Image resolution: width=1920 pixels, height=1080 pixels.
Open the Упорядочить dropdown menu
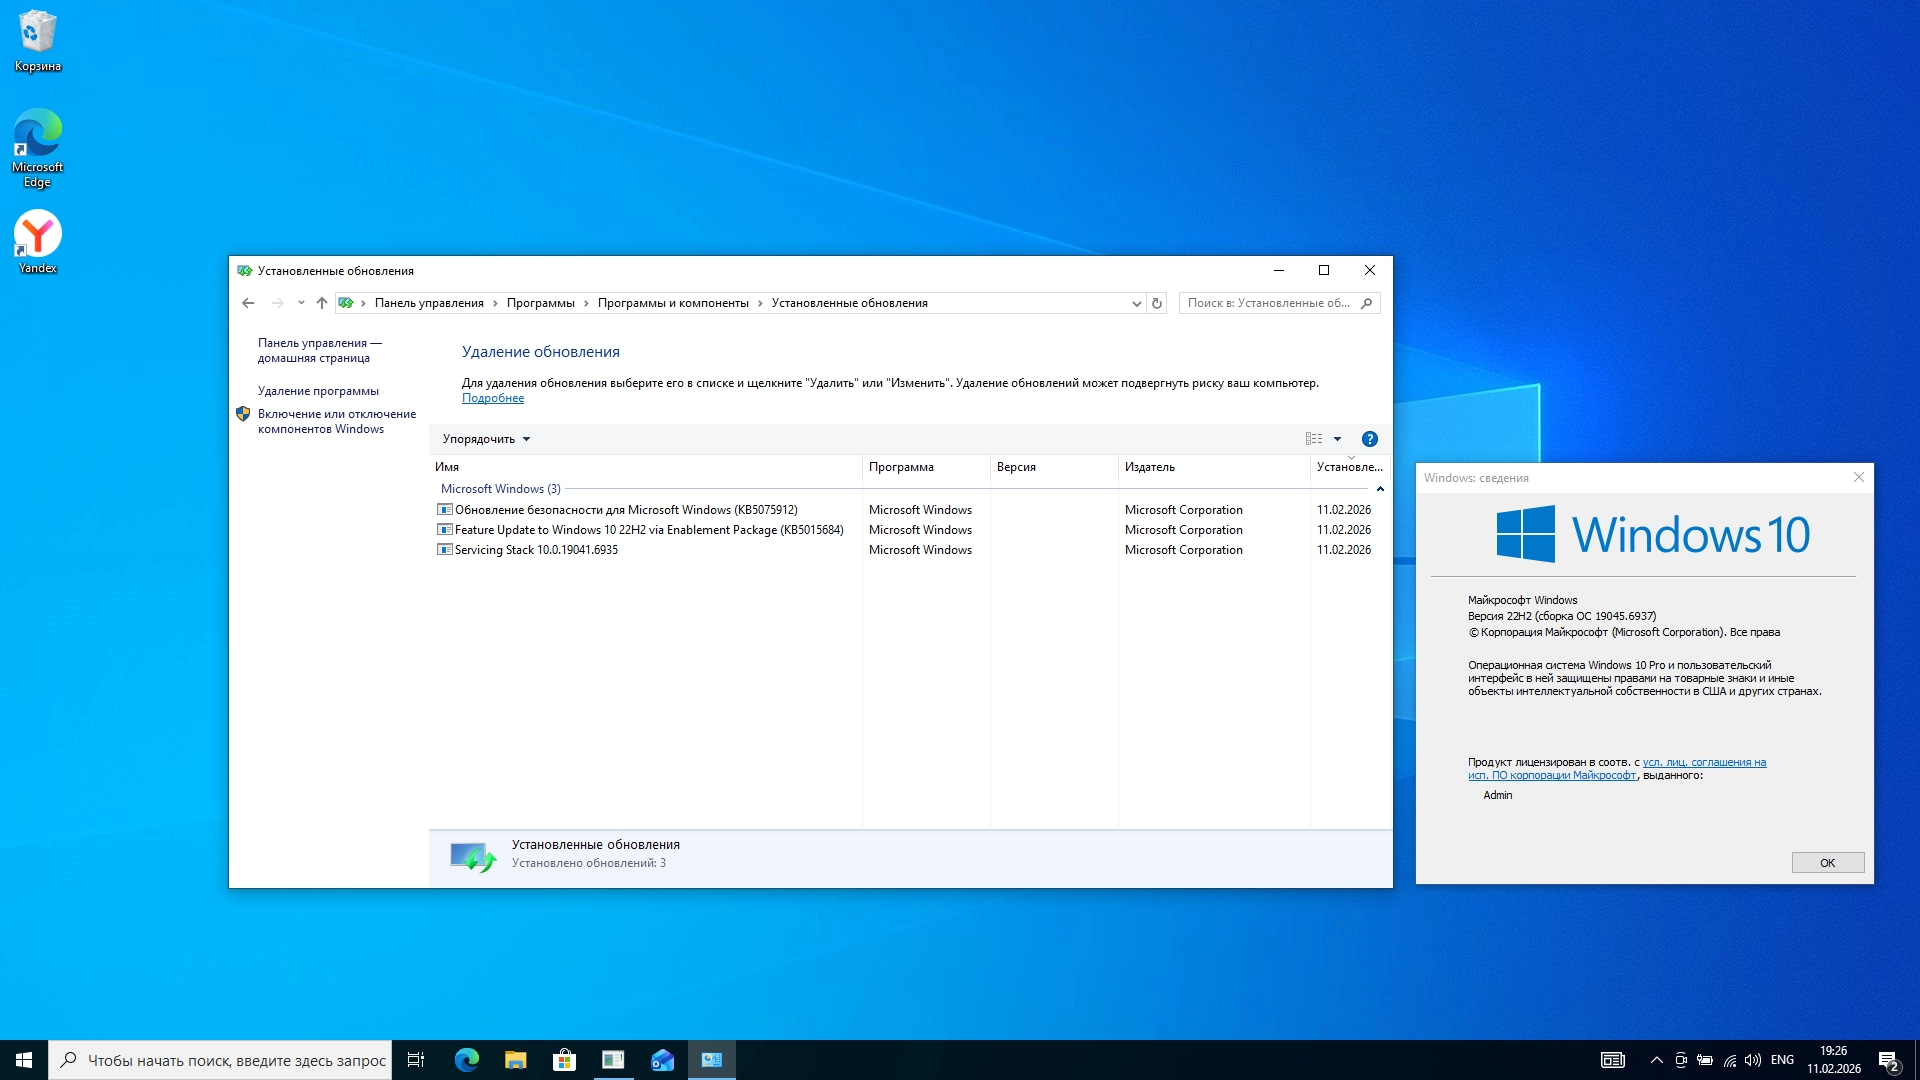[486, 439]
